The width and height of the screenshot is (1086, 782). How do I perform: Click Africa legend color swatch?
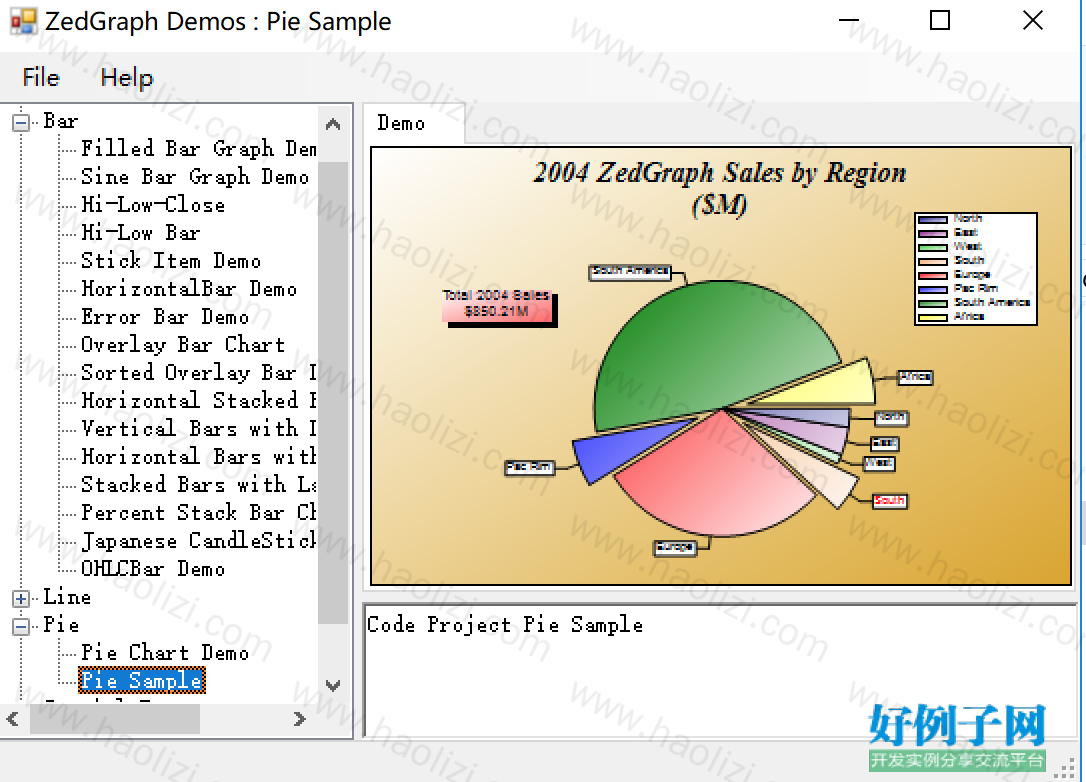[x=932, y=318]
